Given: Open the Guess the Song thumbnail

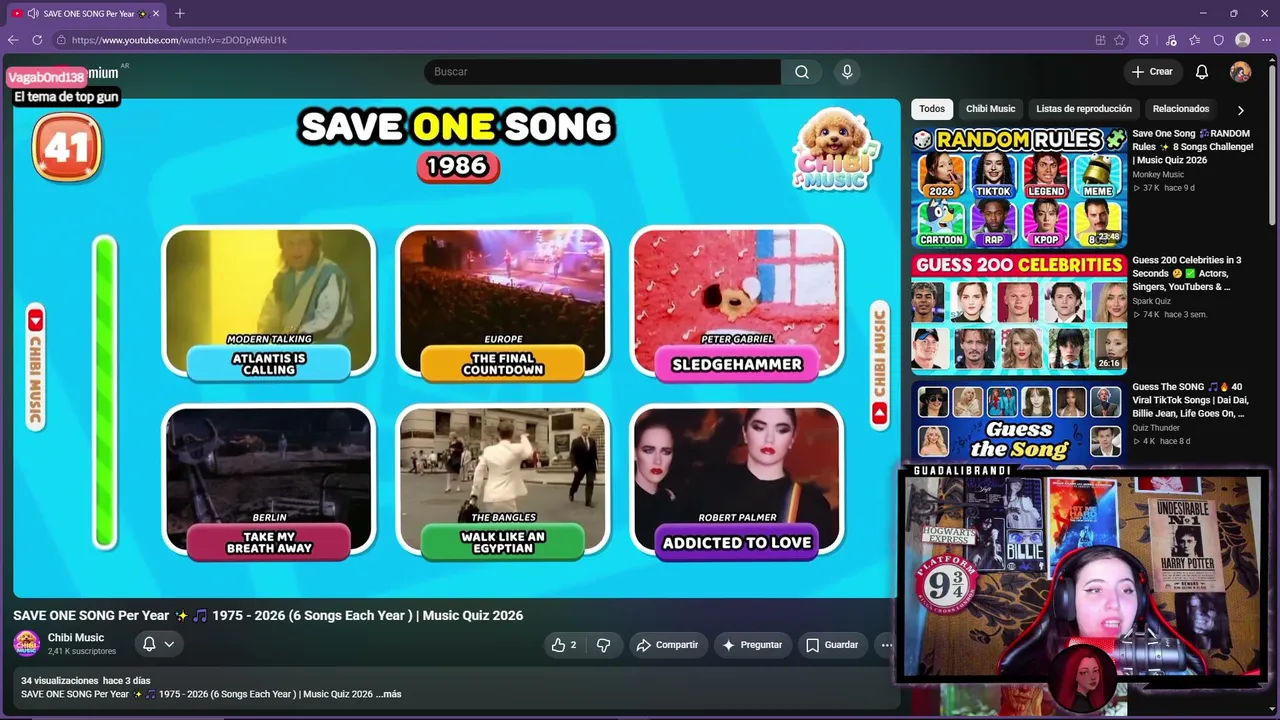Looking at the screenshot, I should pos(1019,424).
